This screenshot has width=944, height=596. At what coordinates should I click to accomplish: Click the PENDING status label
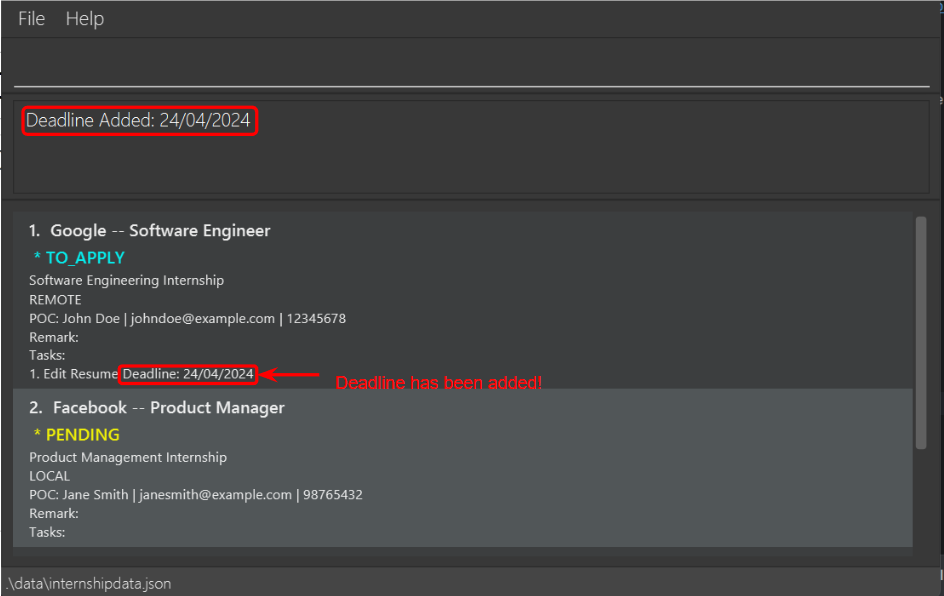coord(82,435)
